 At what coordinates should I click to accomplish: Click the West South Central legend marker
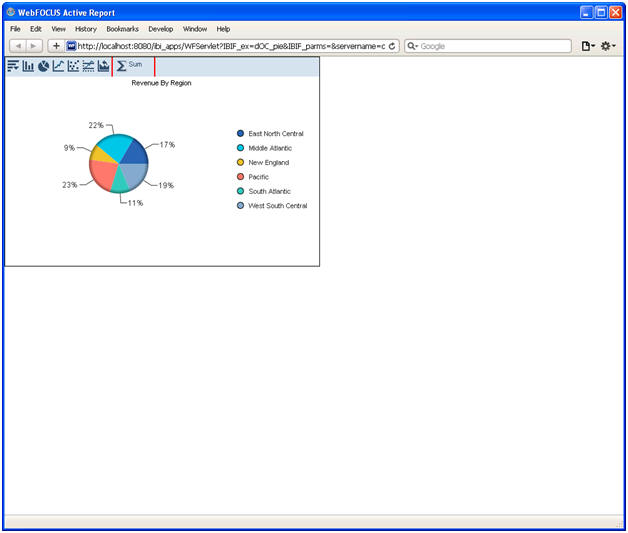pyautogui.click(x=240, y=205)
